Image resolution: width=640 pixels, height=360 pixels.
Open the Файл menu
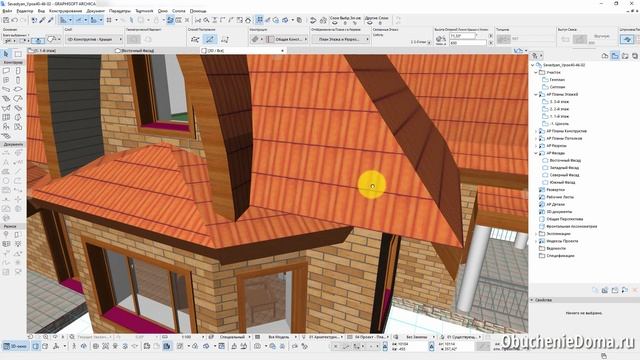click(x=7, y=11)
